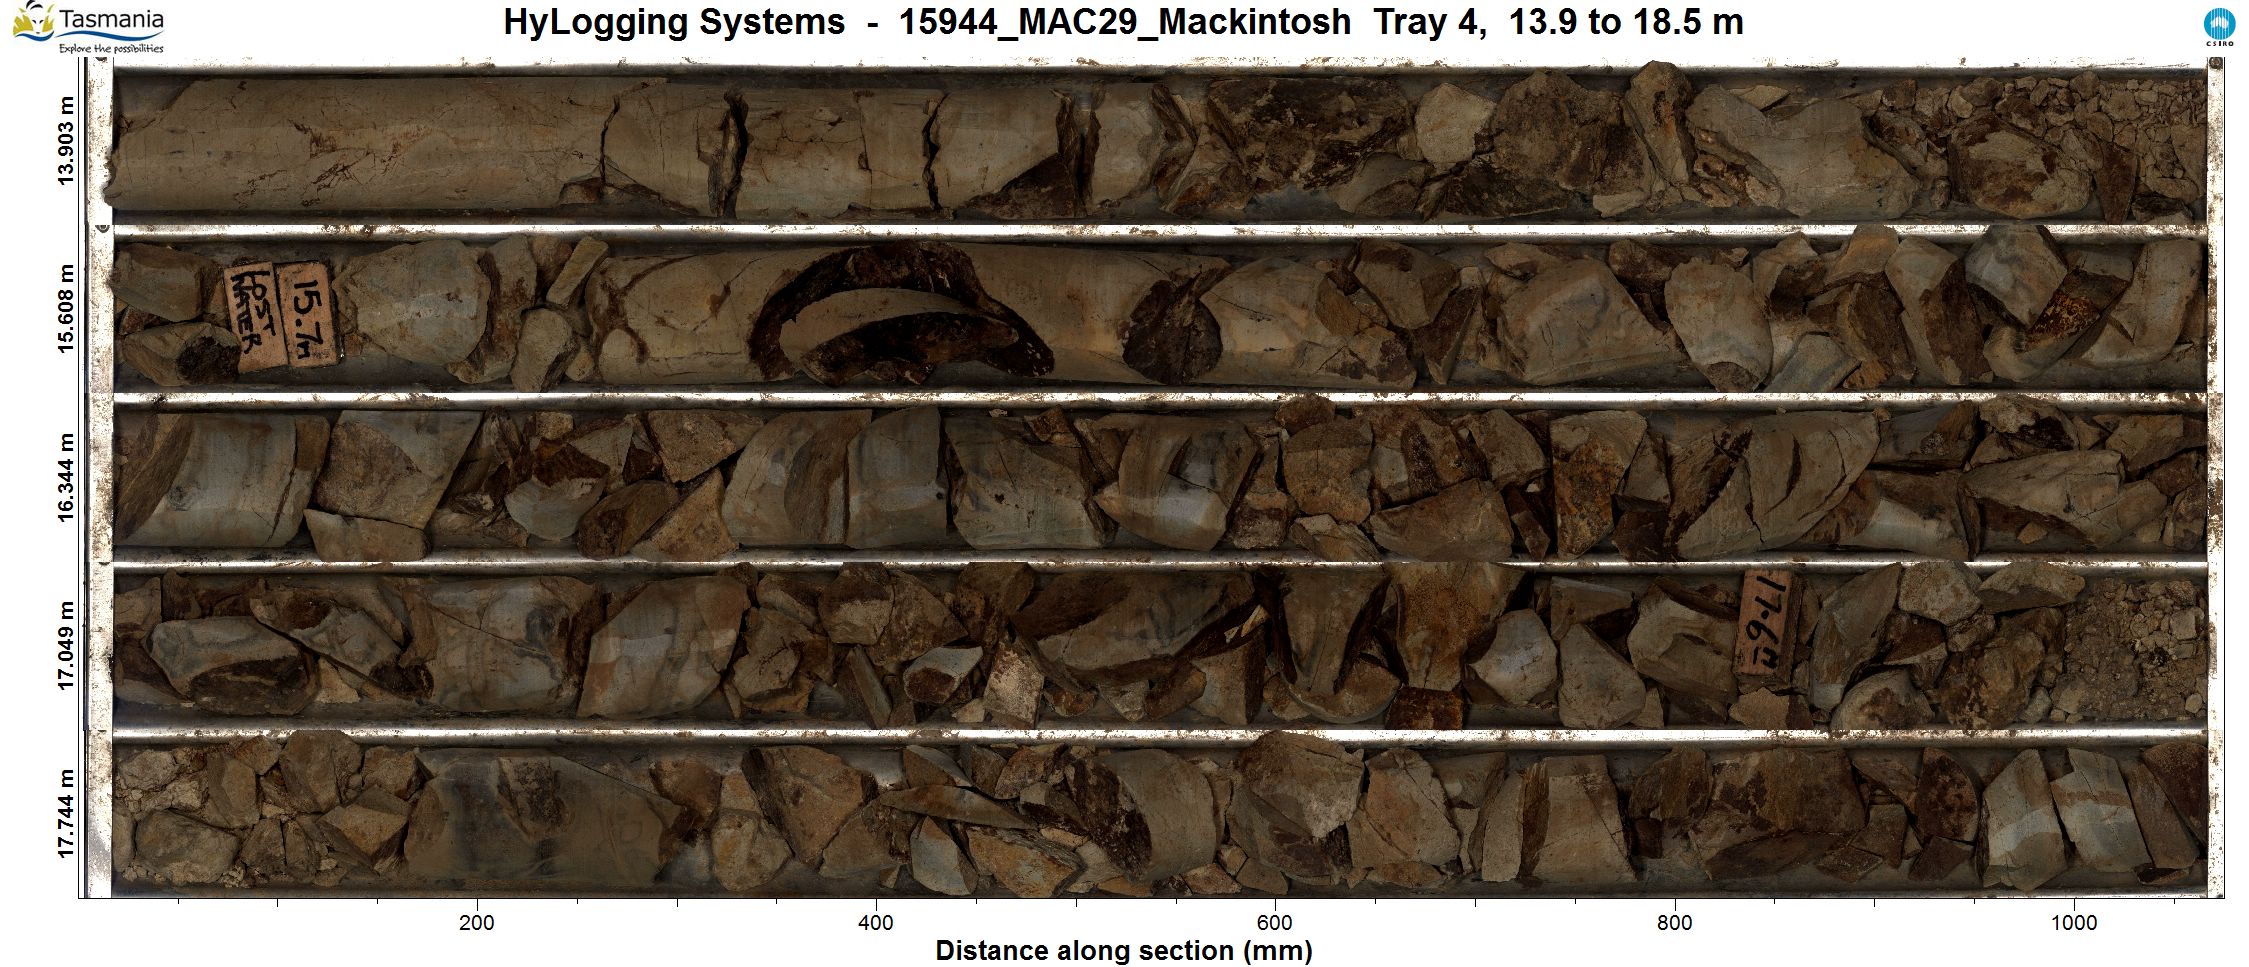Click the HyLogging Systems tray title
The height and width of the screenshot is (967, 2249).
click(x=1122, y=22)
